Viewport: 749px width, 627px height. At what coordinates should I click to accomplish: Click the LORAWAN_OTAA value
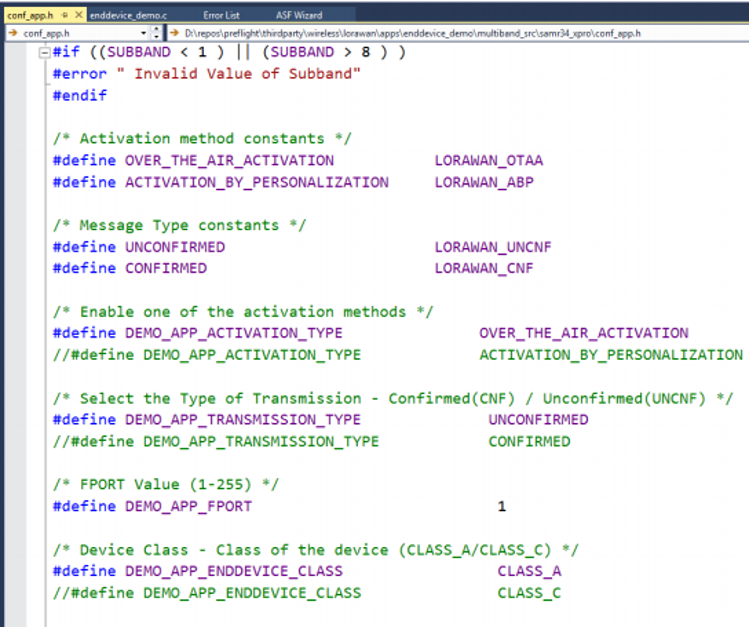489,160
